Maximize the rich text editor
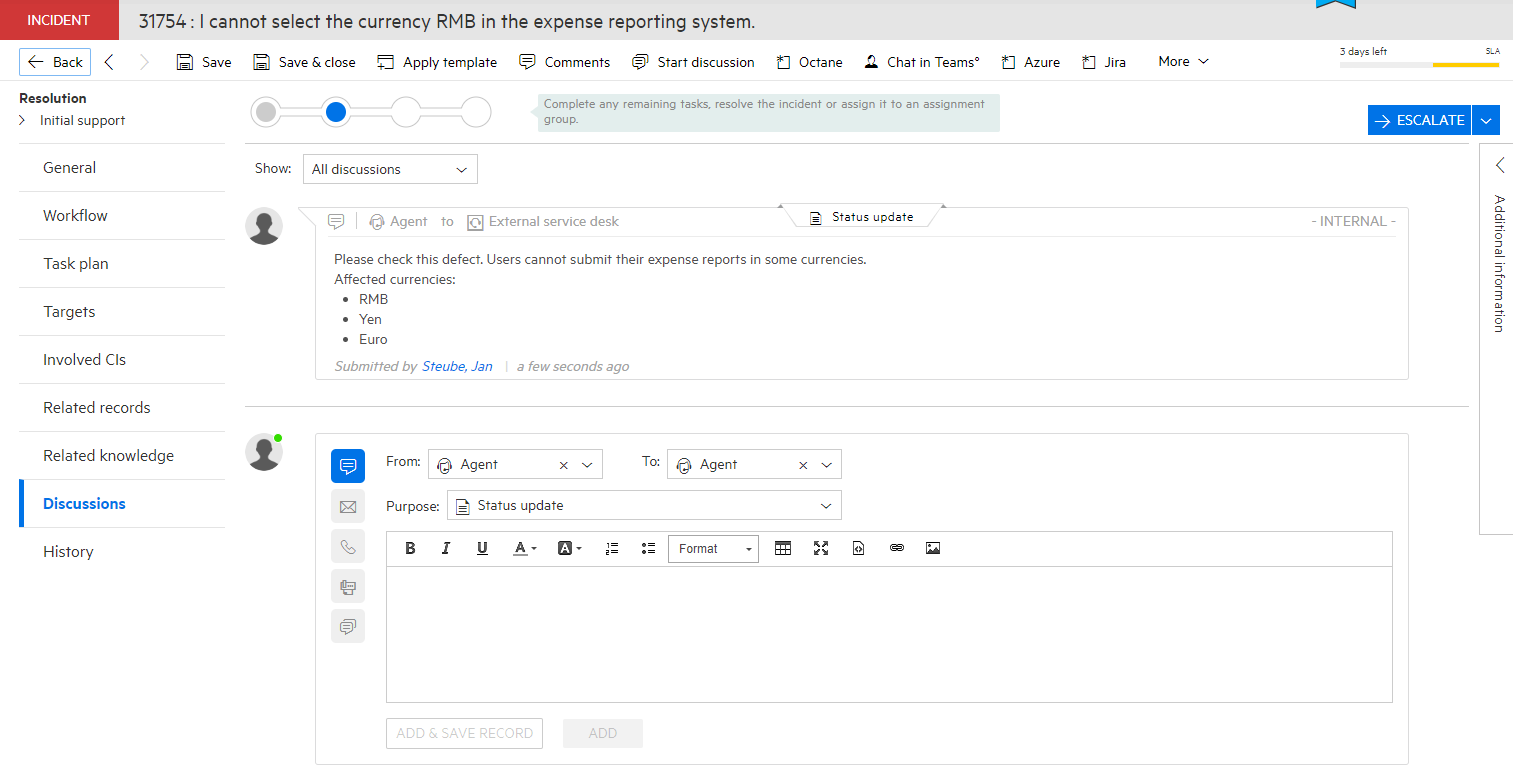Viewport: 1513px width, 770px height. [821, 548]
